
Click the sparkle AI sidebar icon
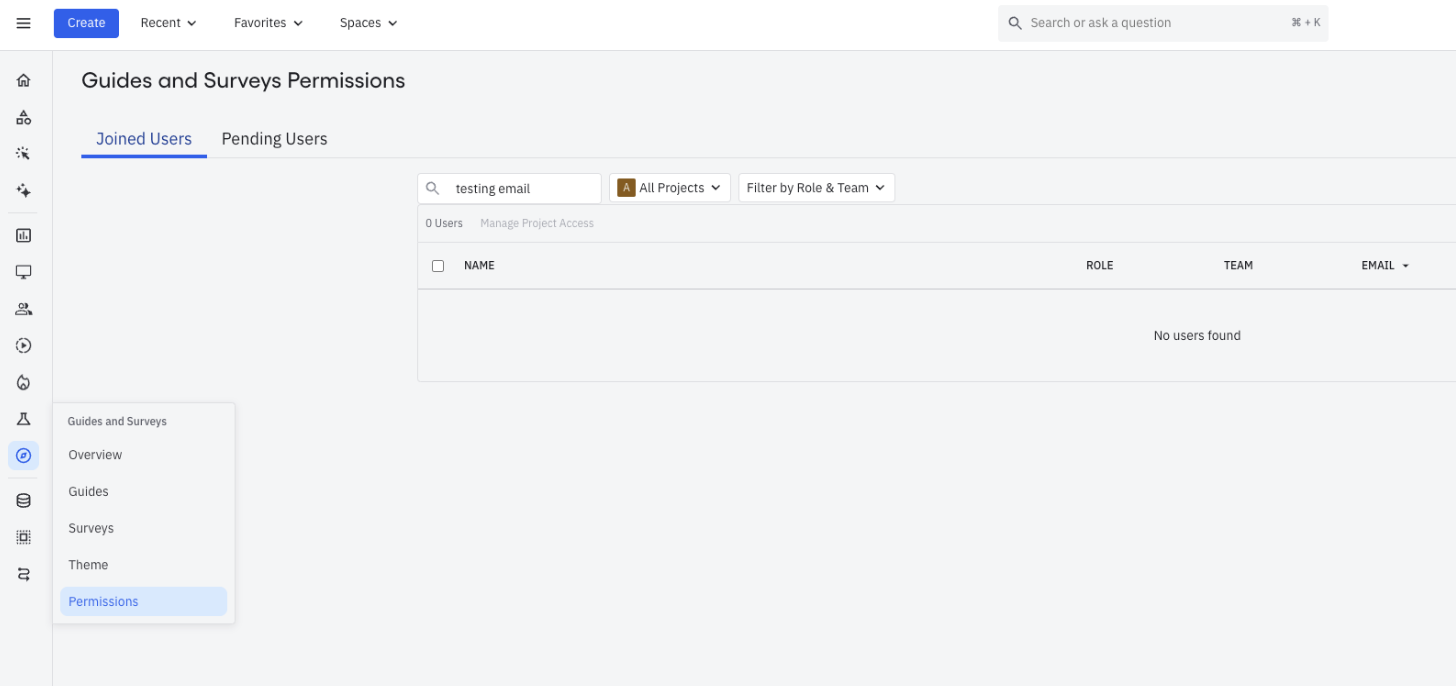(24, 191)
